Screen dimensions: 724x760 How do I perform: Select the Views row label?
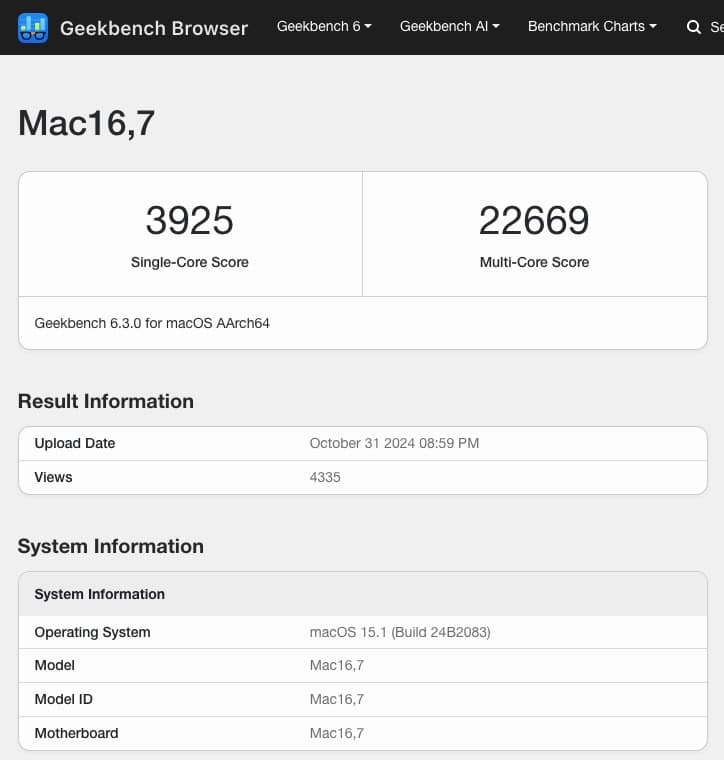53,477
